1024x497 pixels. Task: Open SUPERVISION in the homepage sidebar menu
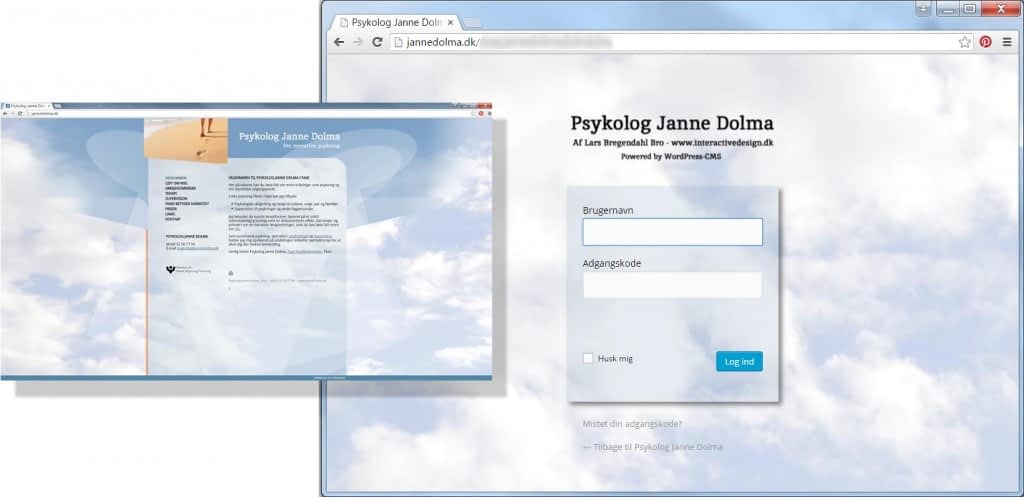pyautogui.click(x=176, y=199)
